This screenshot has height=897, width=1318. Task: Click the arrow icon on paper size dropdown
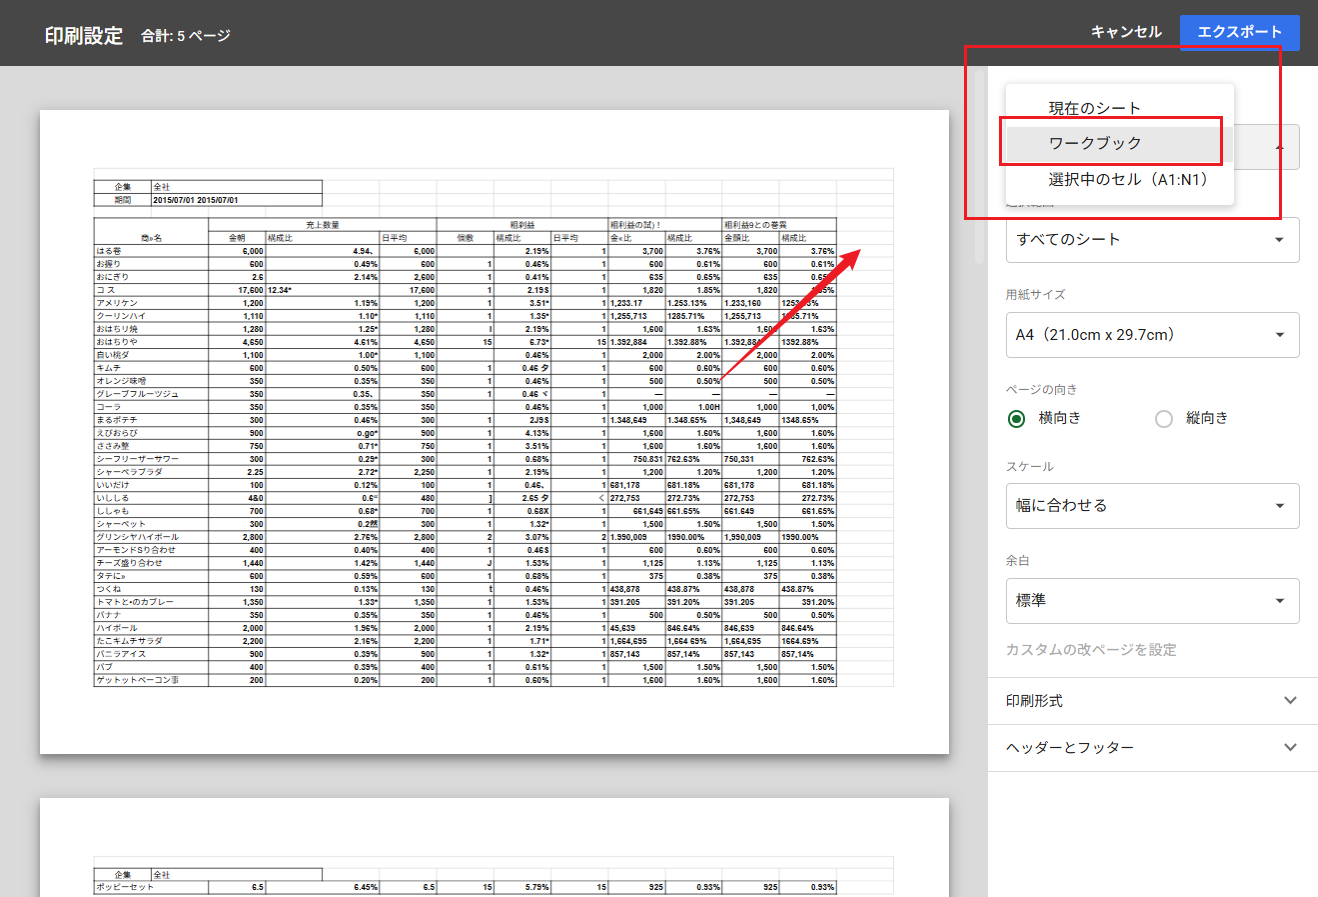click(x=1280, y=335)
